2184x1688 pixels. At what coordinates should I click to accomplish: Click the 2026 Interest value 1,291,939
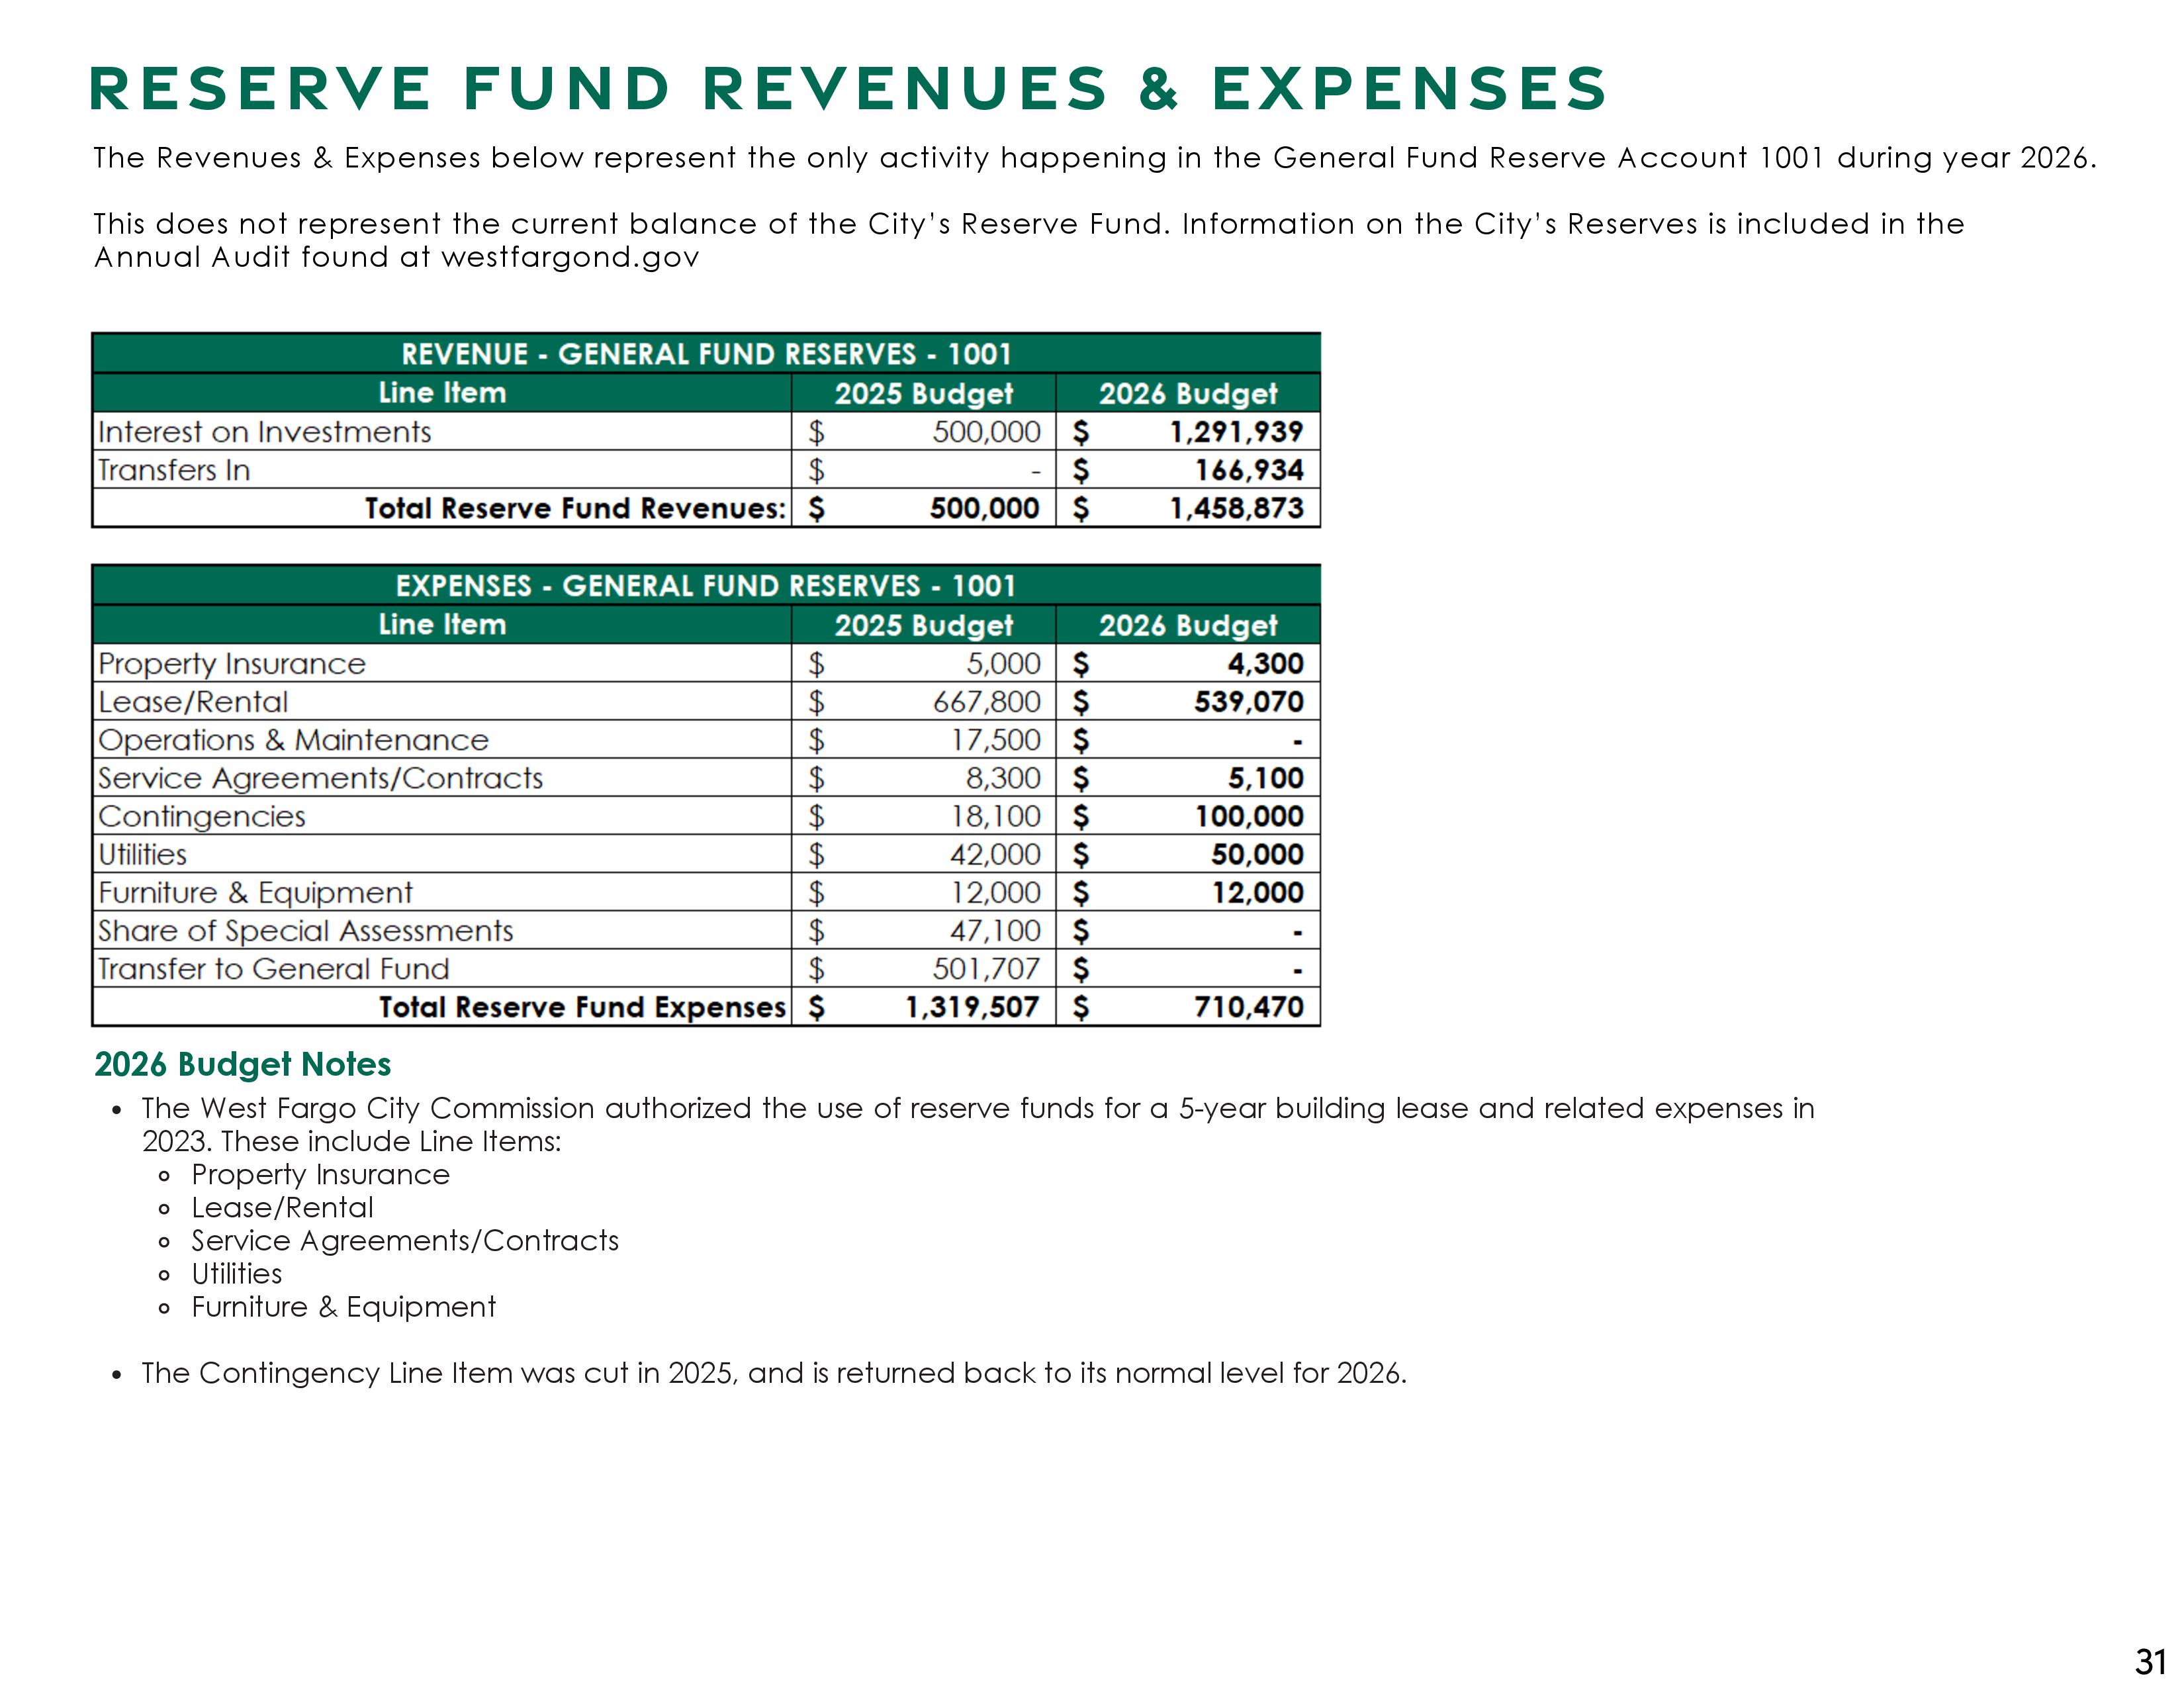coord(1236,432)
